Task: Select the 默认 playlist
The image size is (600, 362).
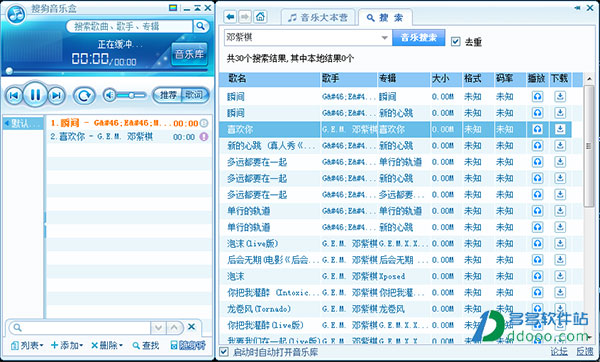Action: [23, 123]
